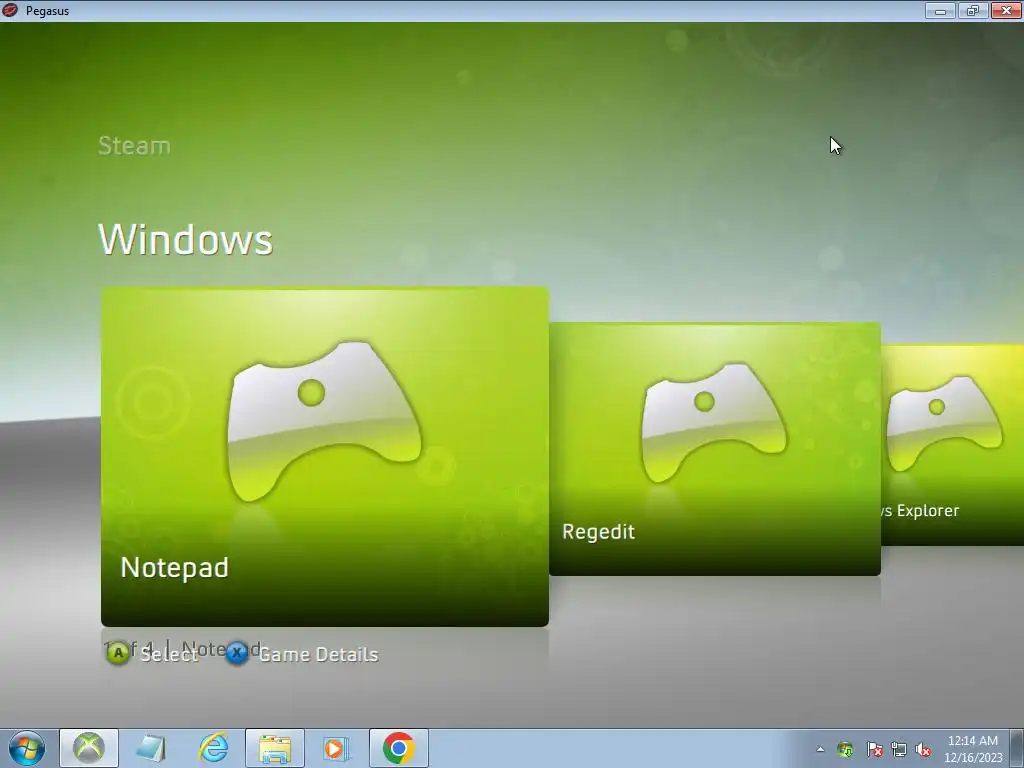Viewport: 1024px width, 768px height.
Task: Choose the Windows Explorer tile
Action: pos(952,445)
